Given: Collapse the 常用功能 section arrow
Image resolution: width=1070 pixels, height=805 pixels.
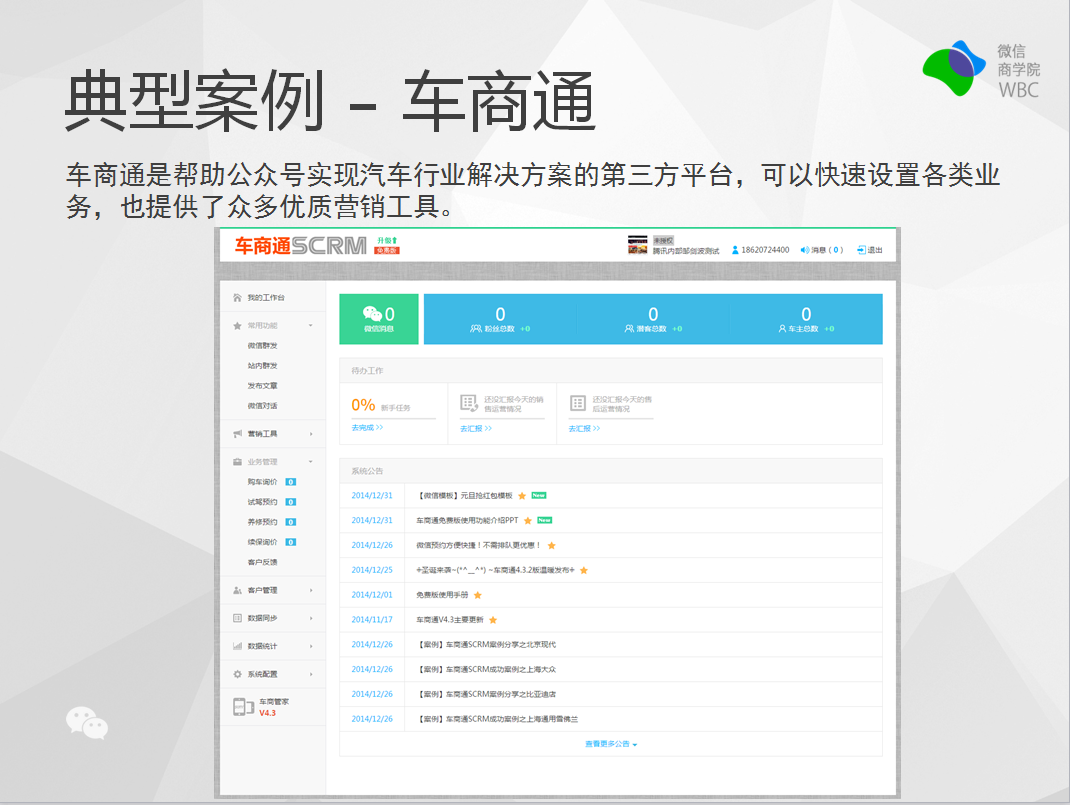Looking at the screenshot, I should point(310,325).
